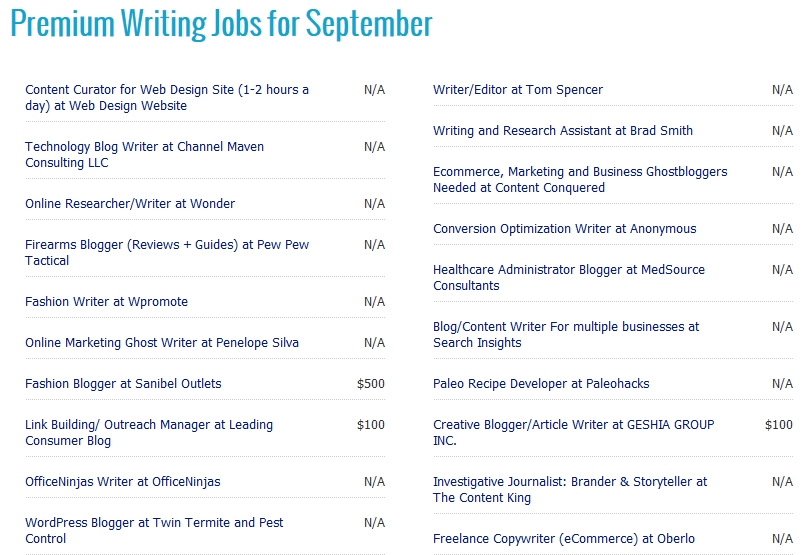The image size is (810, 555).
Task: Open Writer/Editor at Tom Spencer listing
Action: pos(518,89)
